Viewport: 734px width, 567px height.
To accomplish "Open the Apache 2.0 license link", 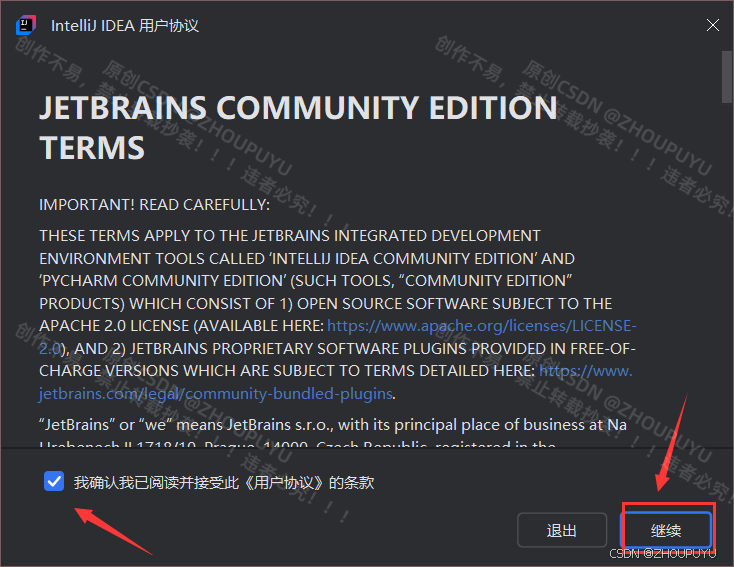I will pos(481,325).
